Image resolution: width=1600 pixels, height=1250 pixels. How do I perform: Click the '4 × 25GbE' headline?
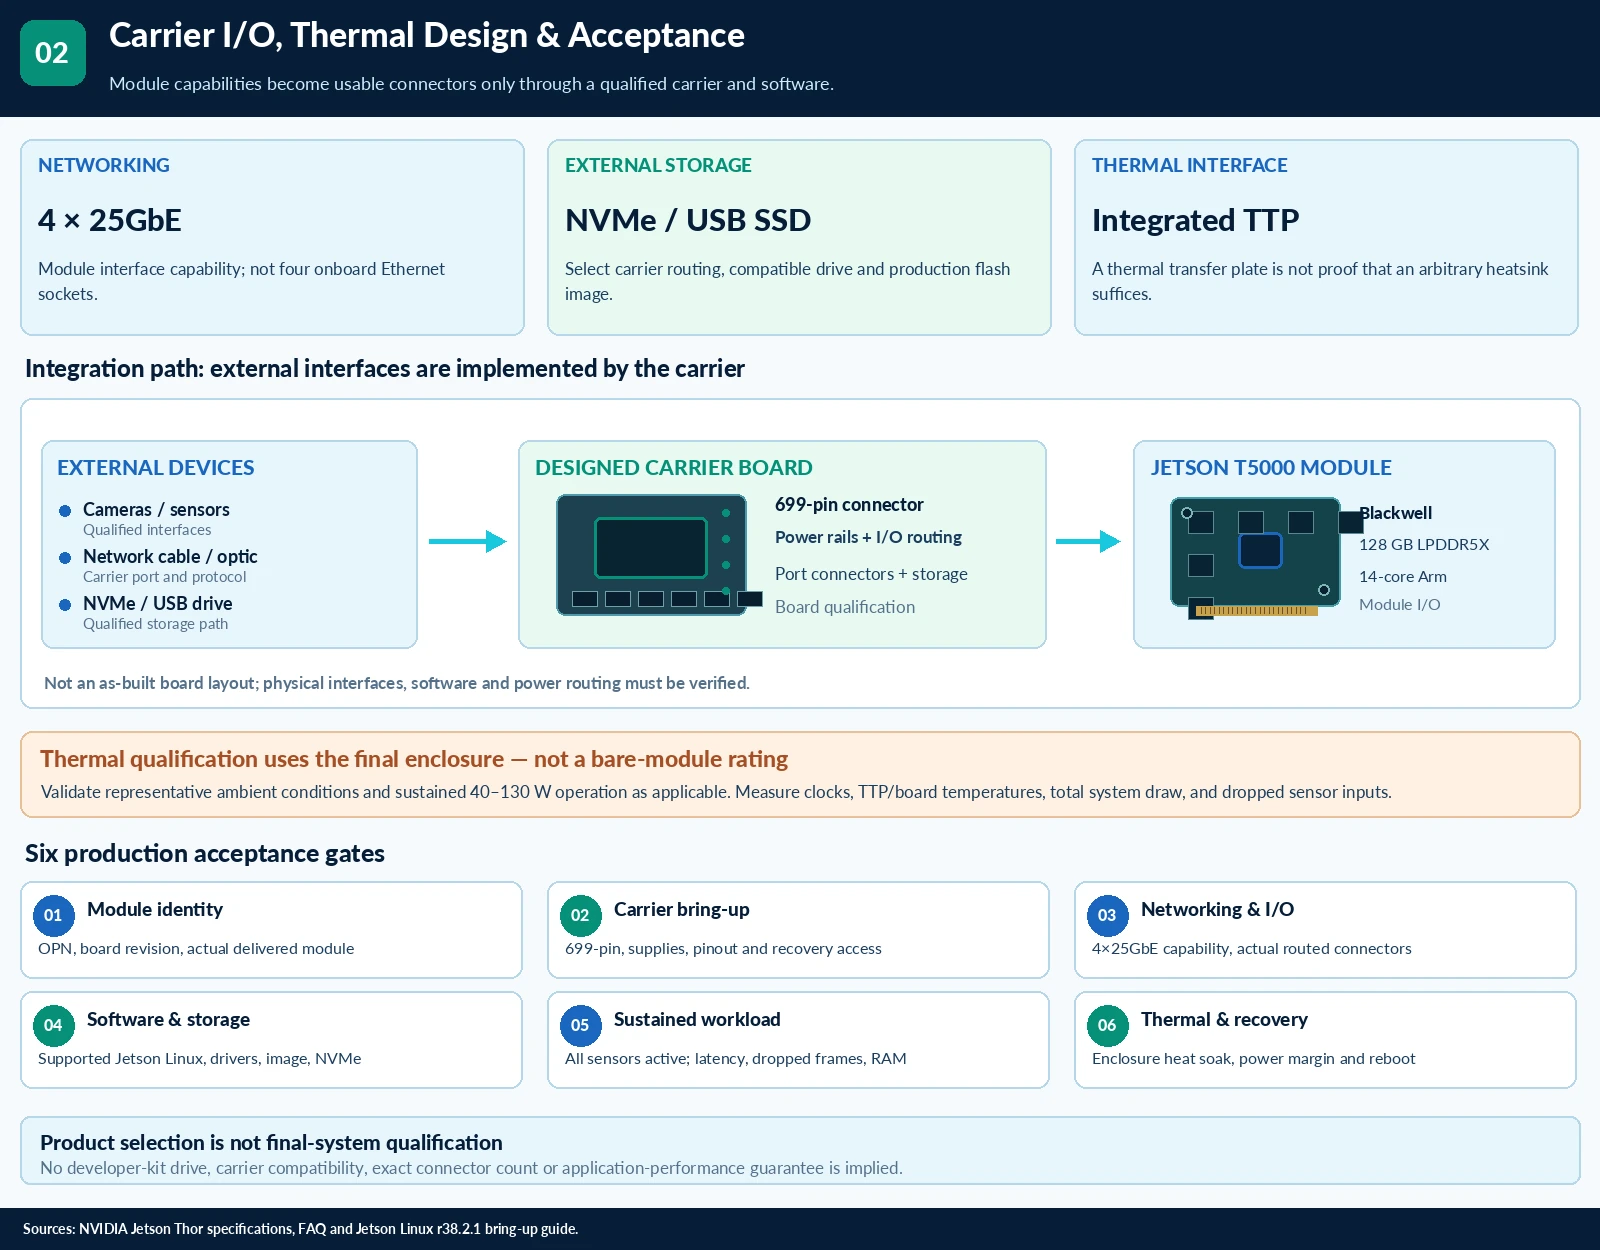tap(110, 220)
